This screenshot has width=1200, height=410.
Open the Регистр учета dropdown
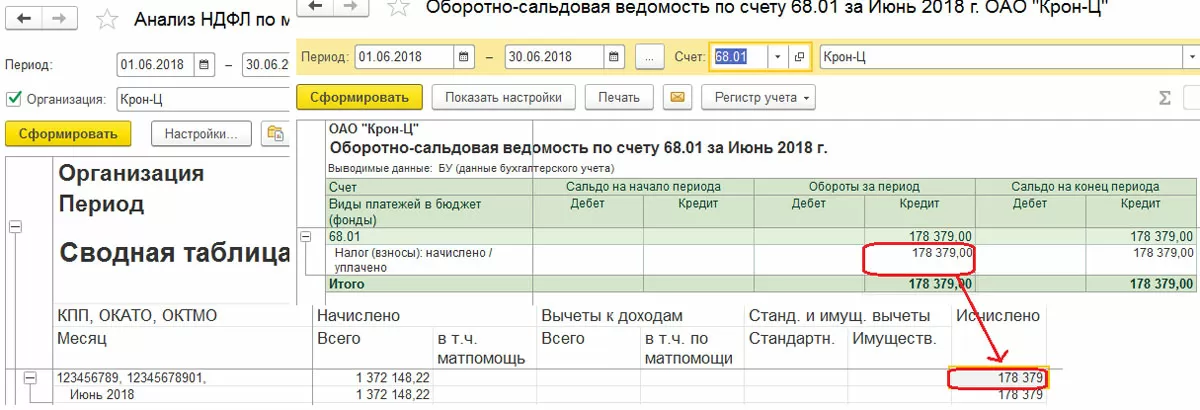click(759, 97)
